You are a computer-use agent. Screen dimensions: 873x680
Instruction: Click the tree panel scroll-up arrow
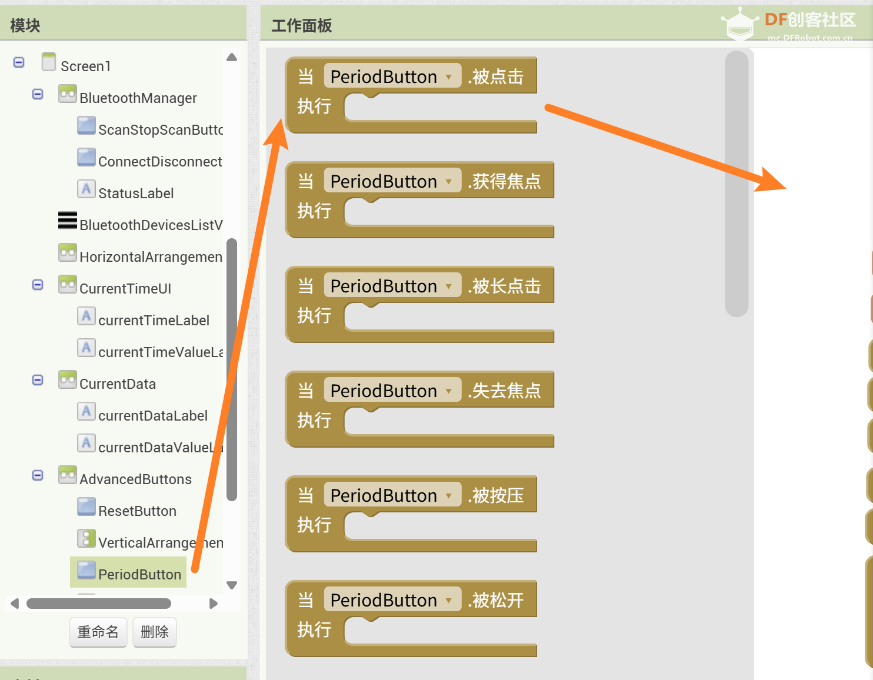coord(232,57)
